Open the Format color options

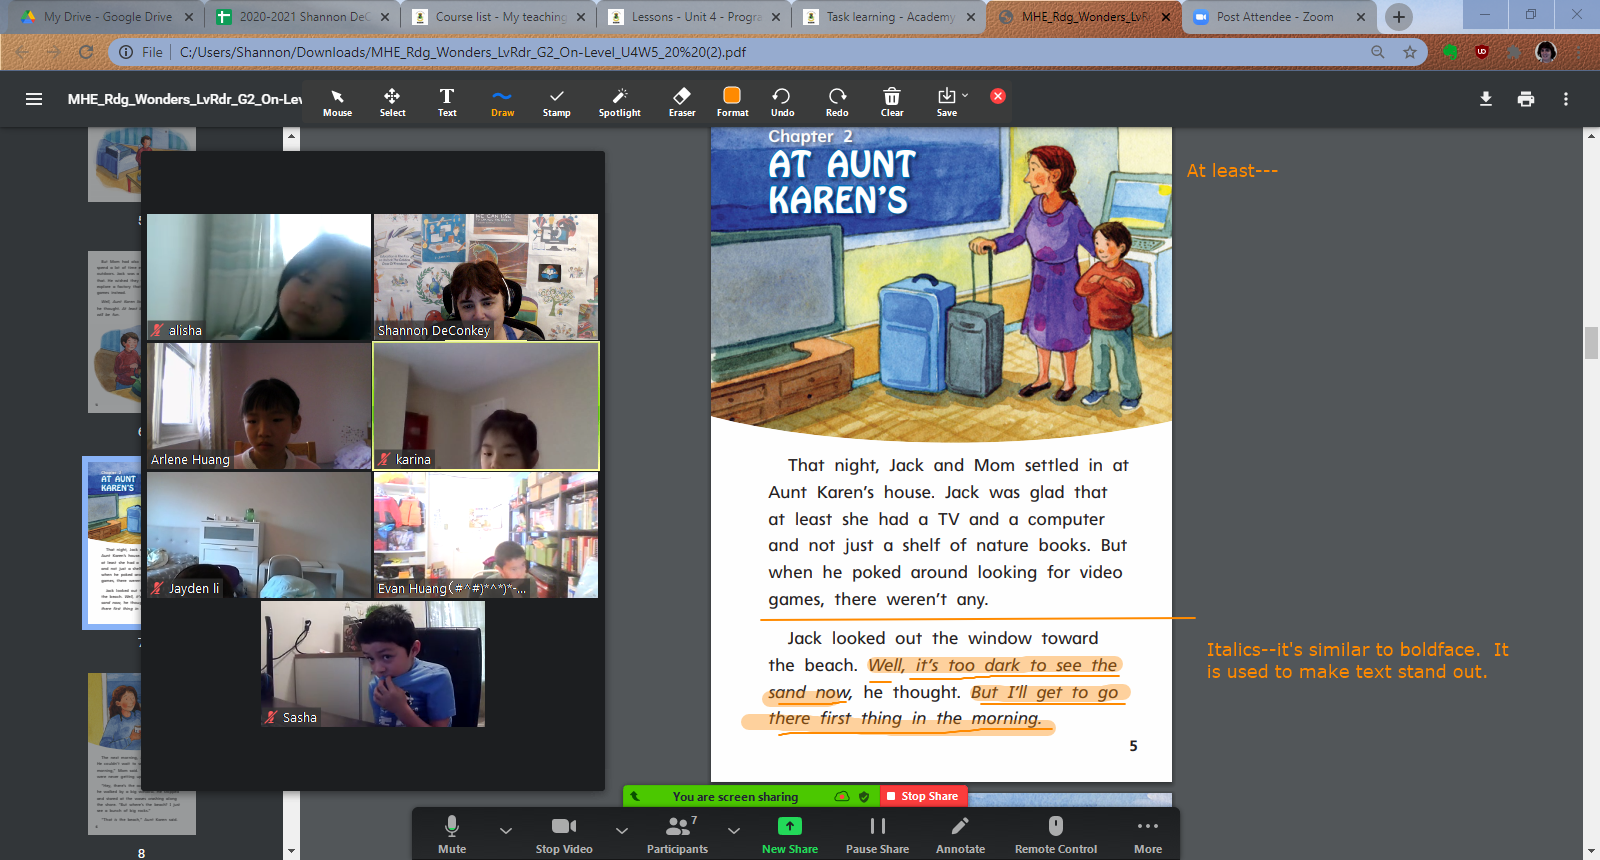tap(732, 102)
